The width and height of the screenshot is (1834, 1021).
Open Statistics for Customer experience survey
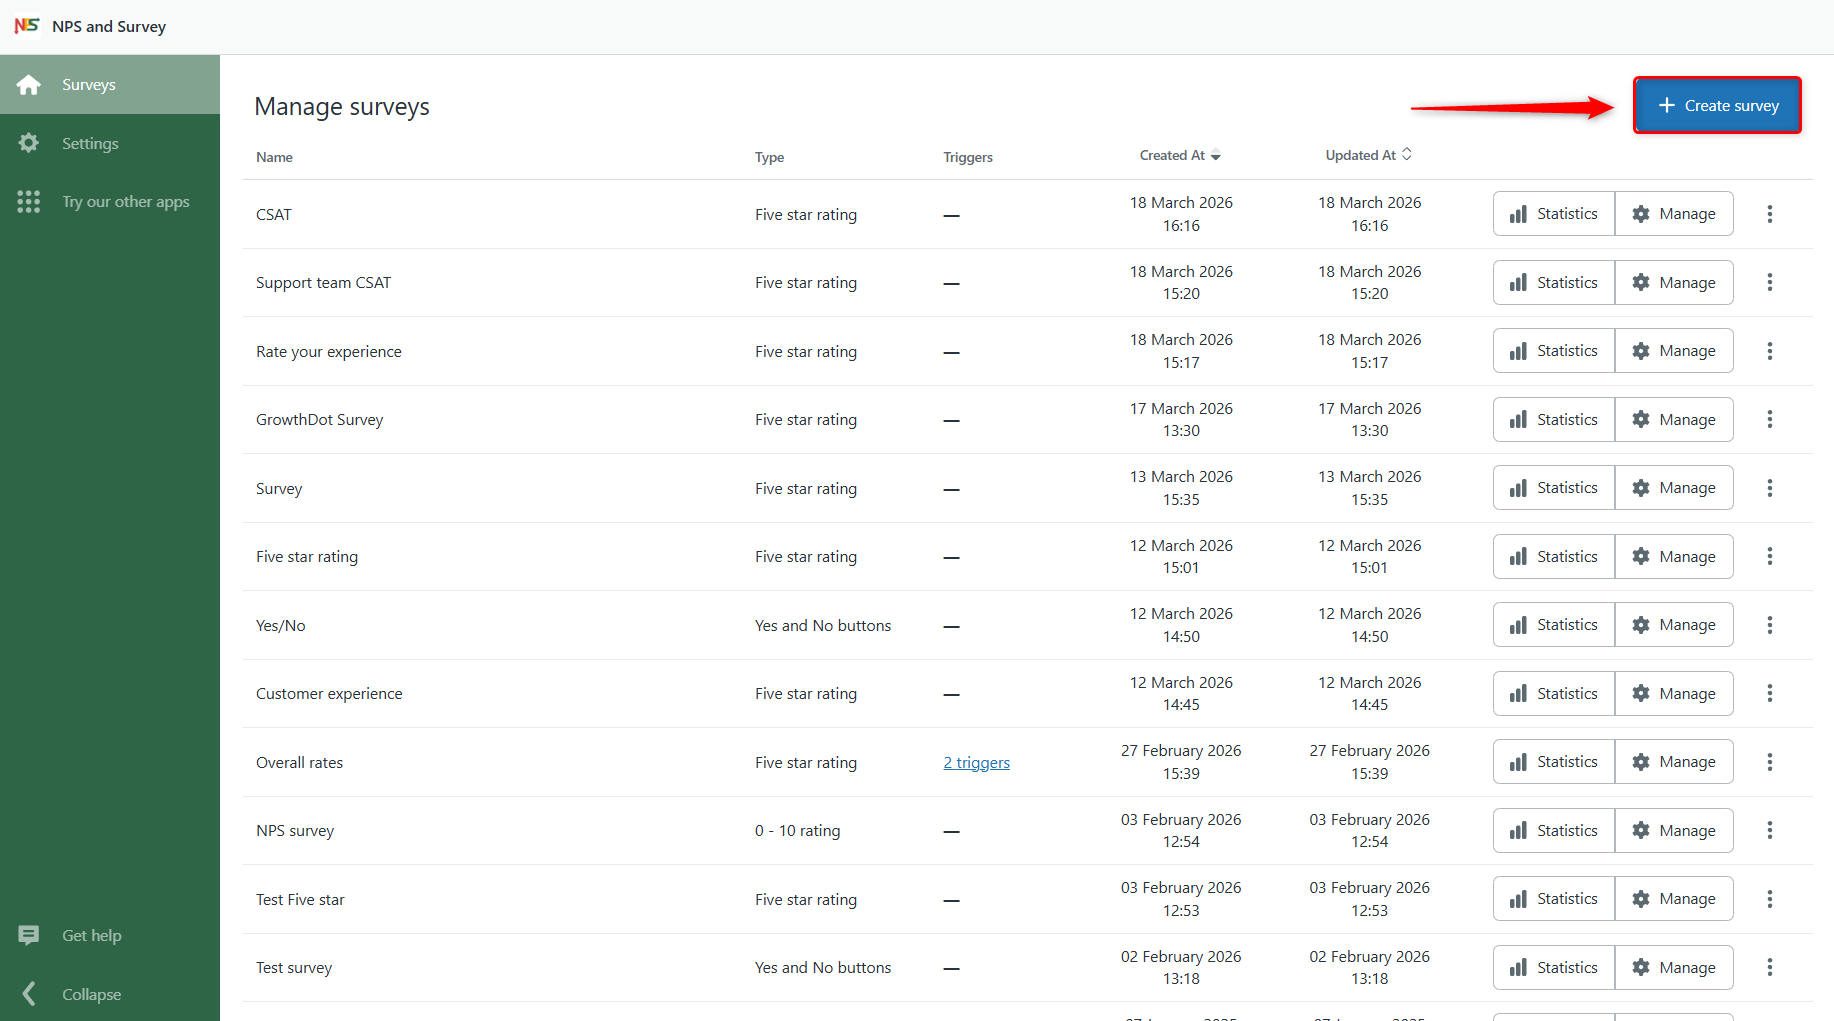(1553, 694)
